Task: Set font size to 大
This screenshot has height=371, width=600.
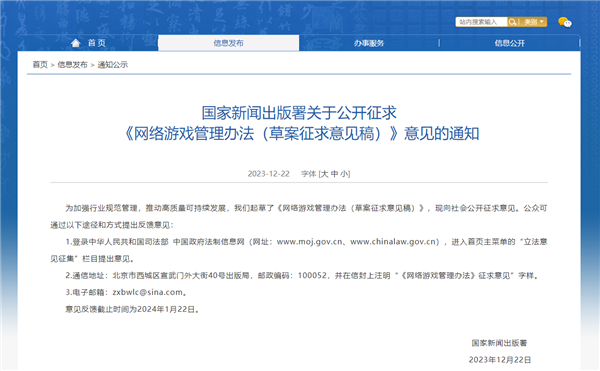Action: pyautogui.click(x=324, y=174)
